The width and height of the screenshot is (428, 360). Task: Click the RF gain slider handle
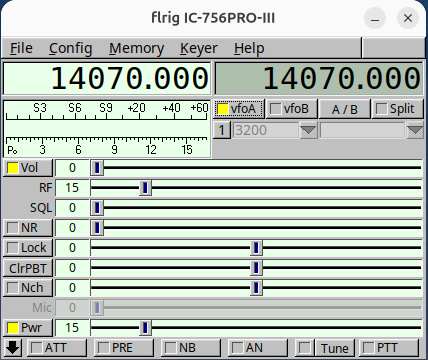point(145,188)
